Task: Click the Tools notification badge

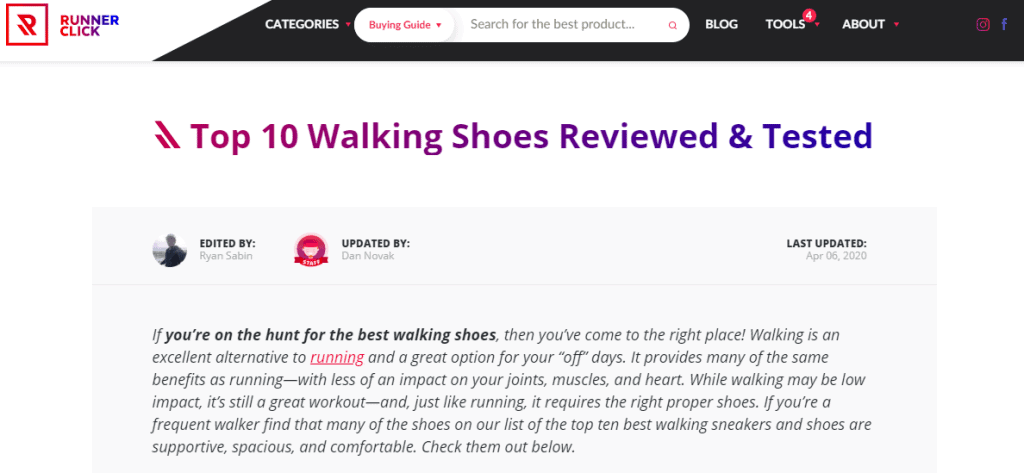Action: pos(808,15)
